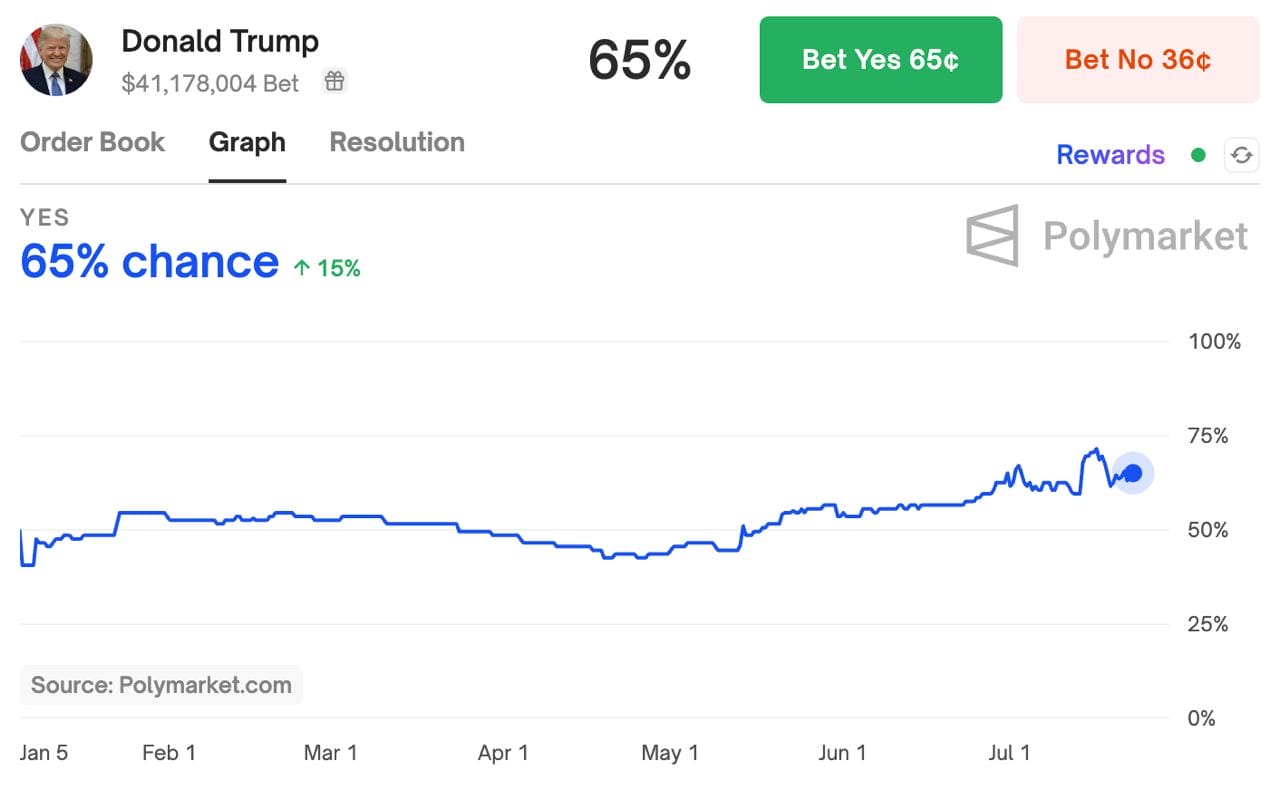This screenshot has width=1280, height=790.
Task: Open the gift rewards icon beside bet volume
Action: 334,82
